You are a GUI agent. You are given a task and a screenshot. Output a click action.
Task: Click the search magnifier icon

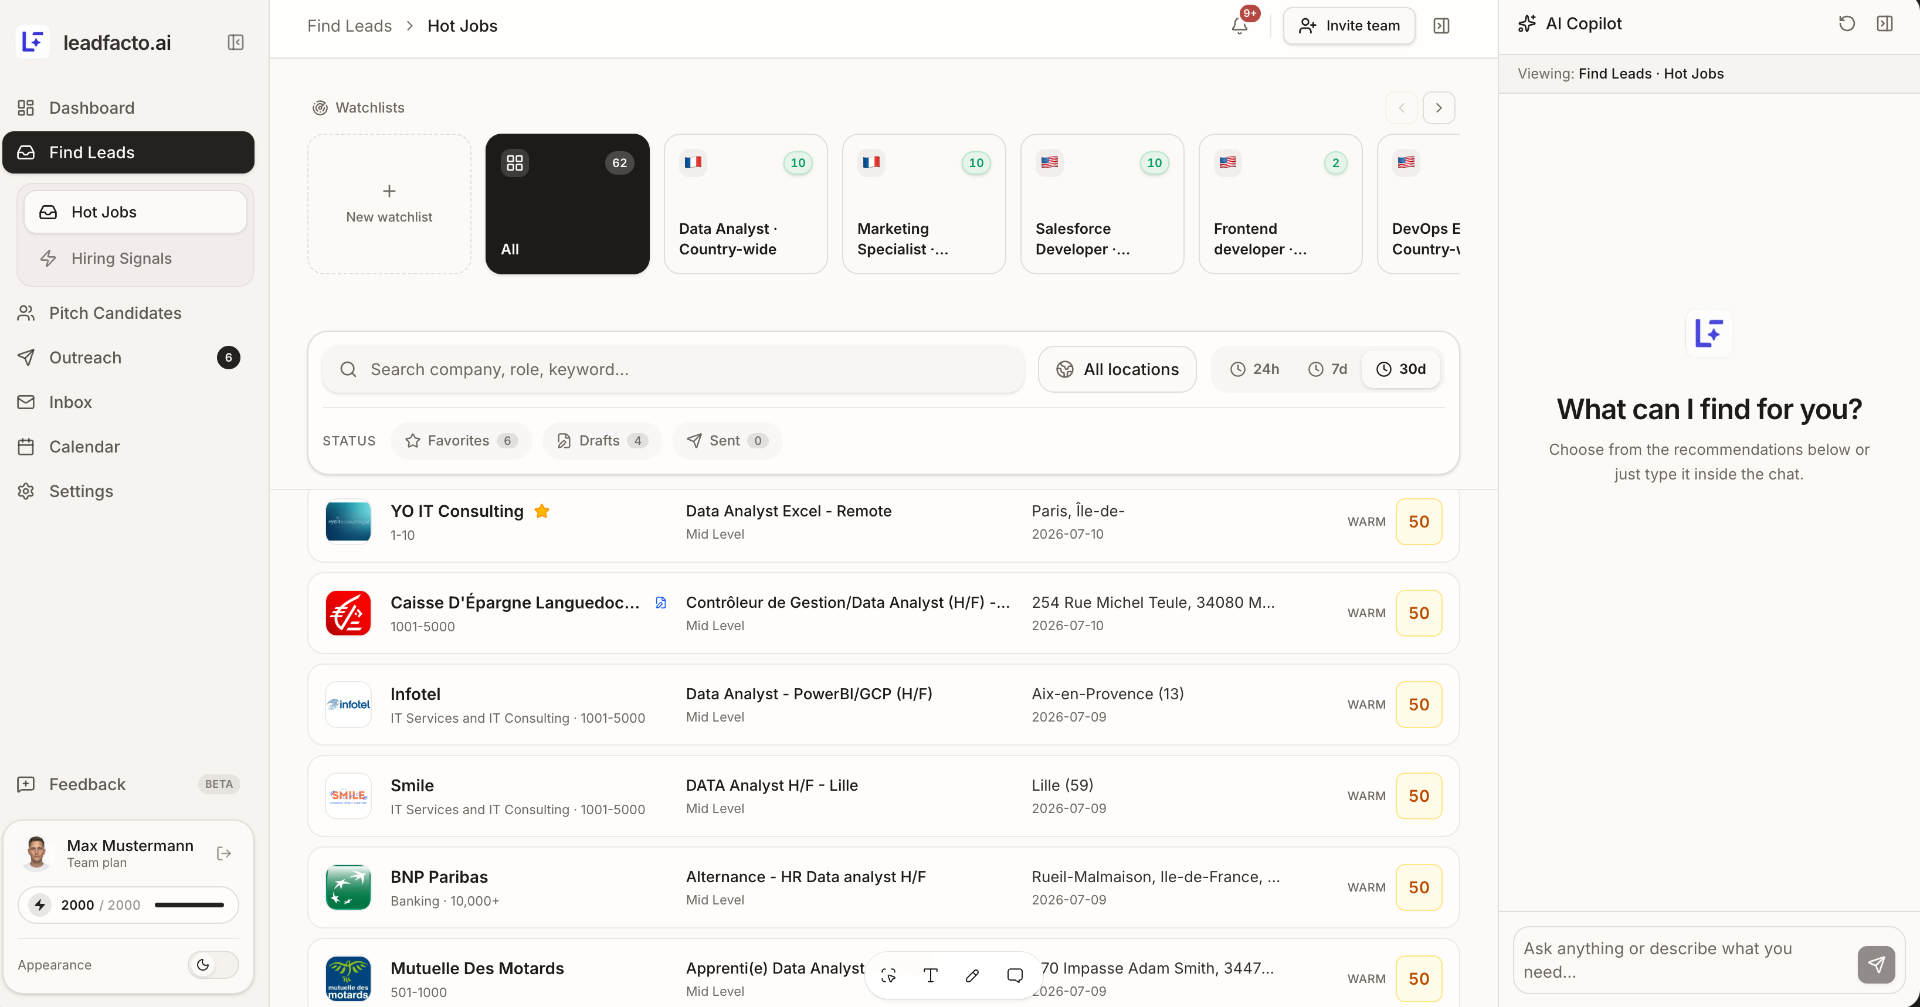[348, 370]
